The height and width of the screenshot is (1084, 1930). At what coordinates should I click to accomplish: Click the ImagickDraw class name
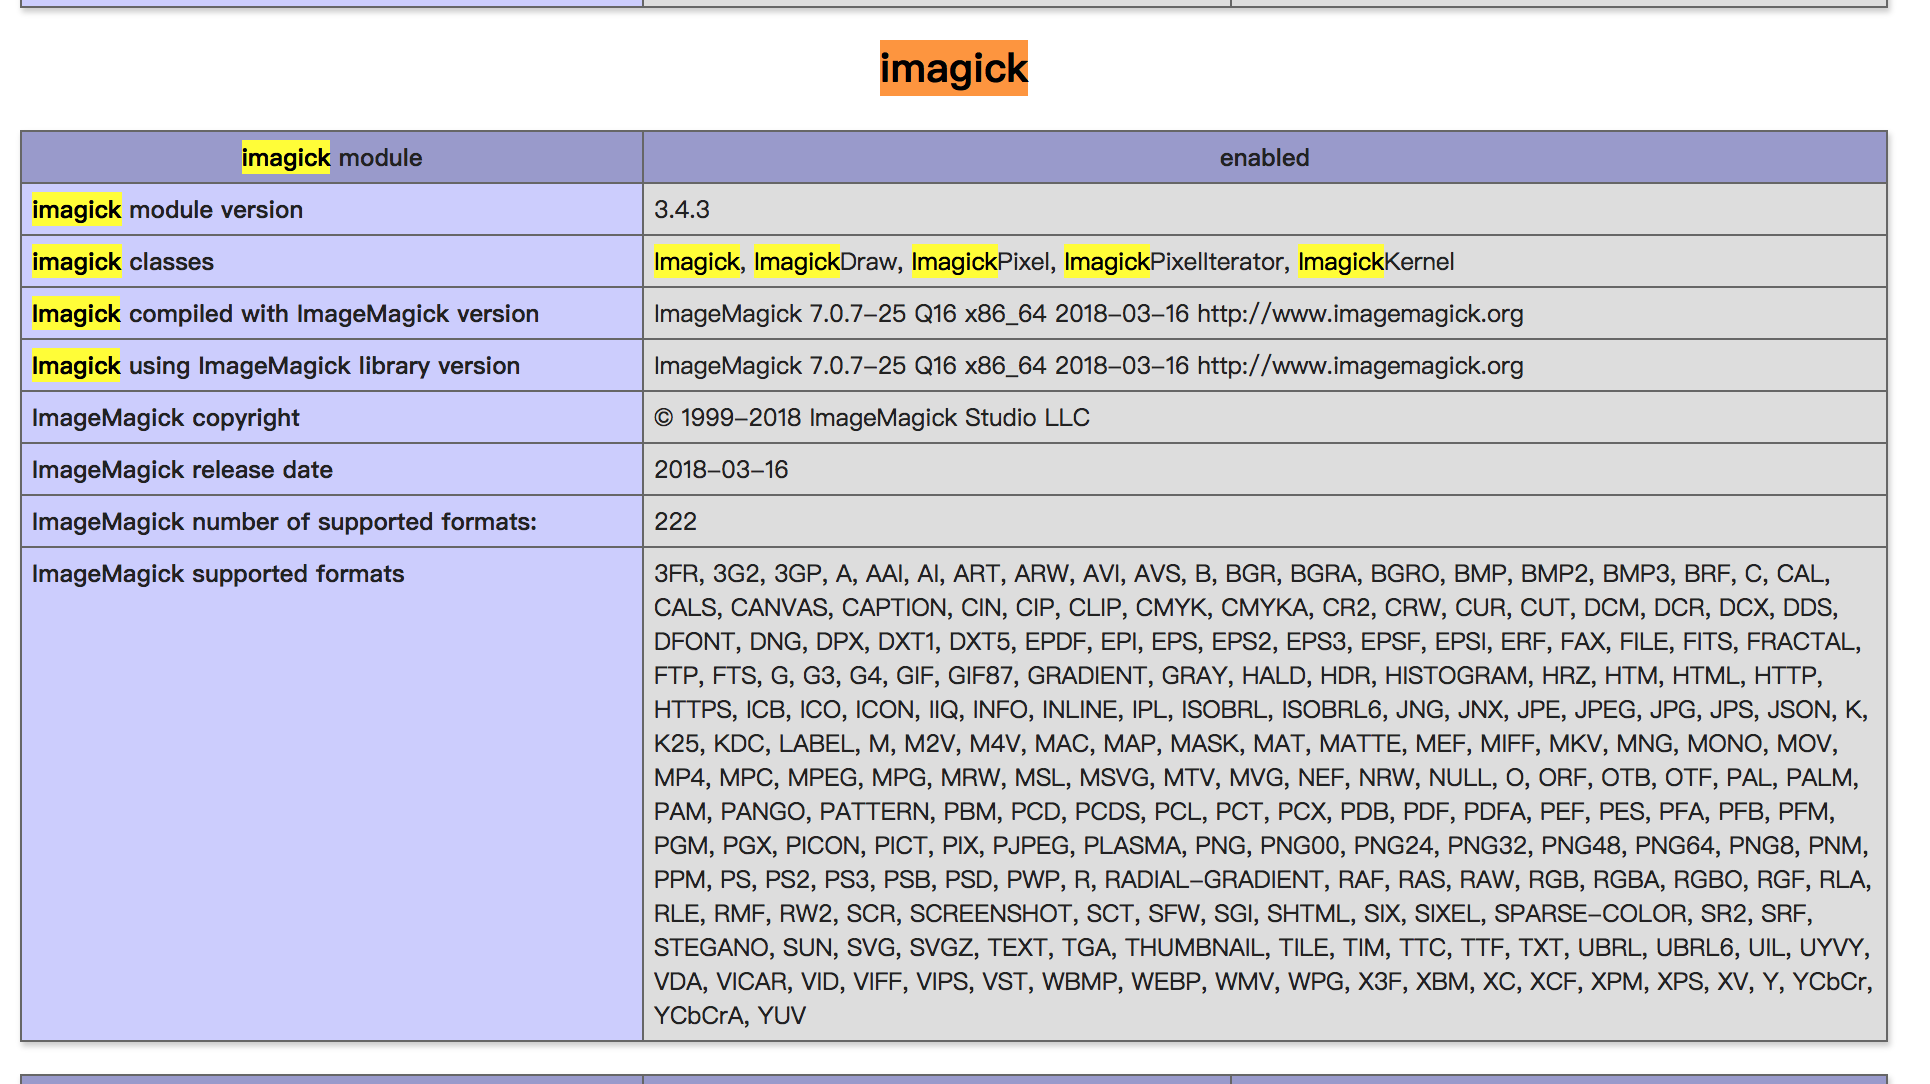coord(826,262)
